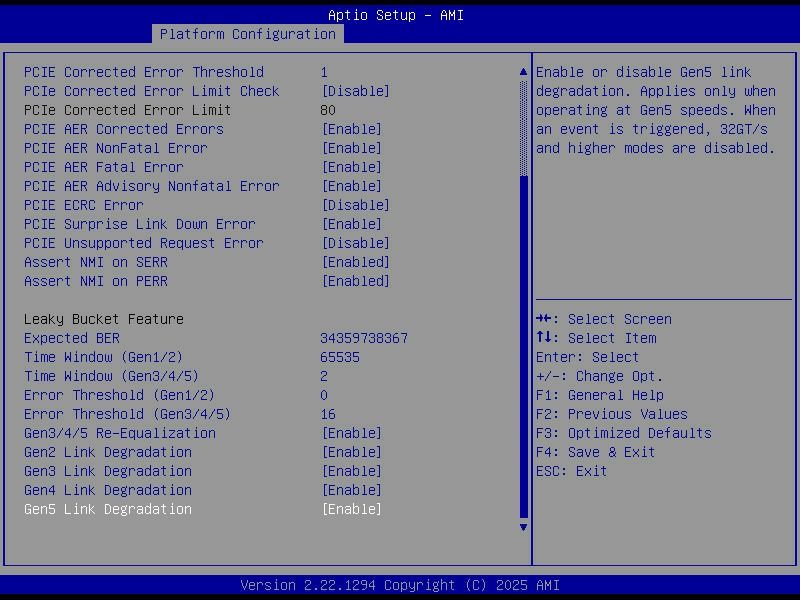800x600 pixels.
Task: Select PCIE Surprise Link Down Error label
Action: pos(139,224)
